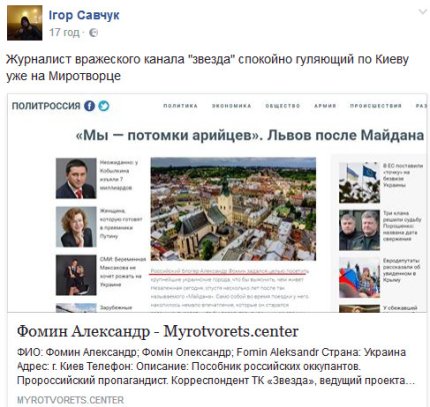Click the 17 год timestamp
The width and height of the screenshot is (430, 407).
64,32
